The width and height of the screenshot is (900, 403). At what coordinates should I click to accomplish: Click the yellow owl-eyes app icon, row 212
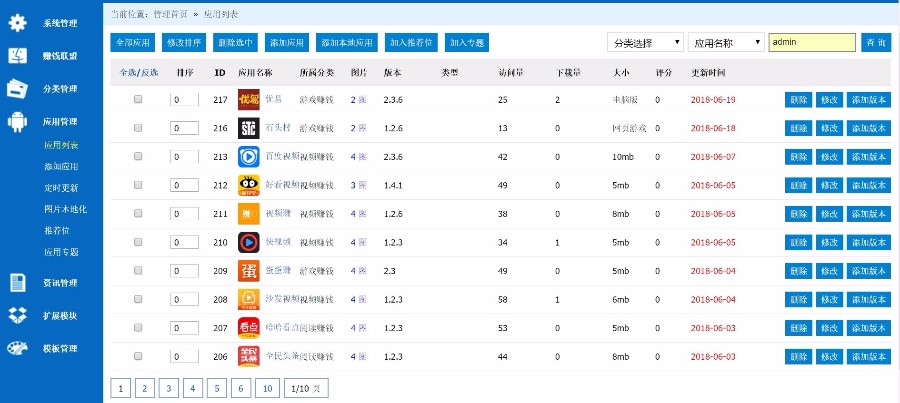tap(249, 185)
